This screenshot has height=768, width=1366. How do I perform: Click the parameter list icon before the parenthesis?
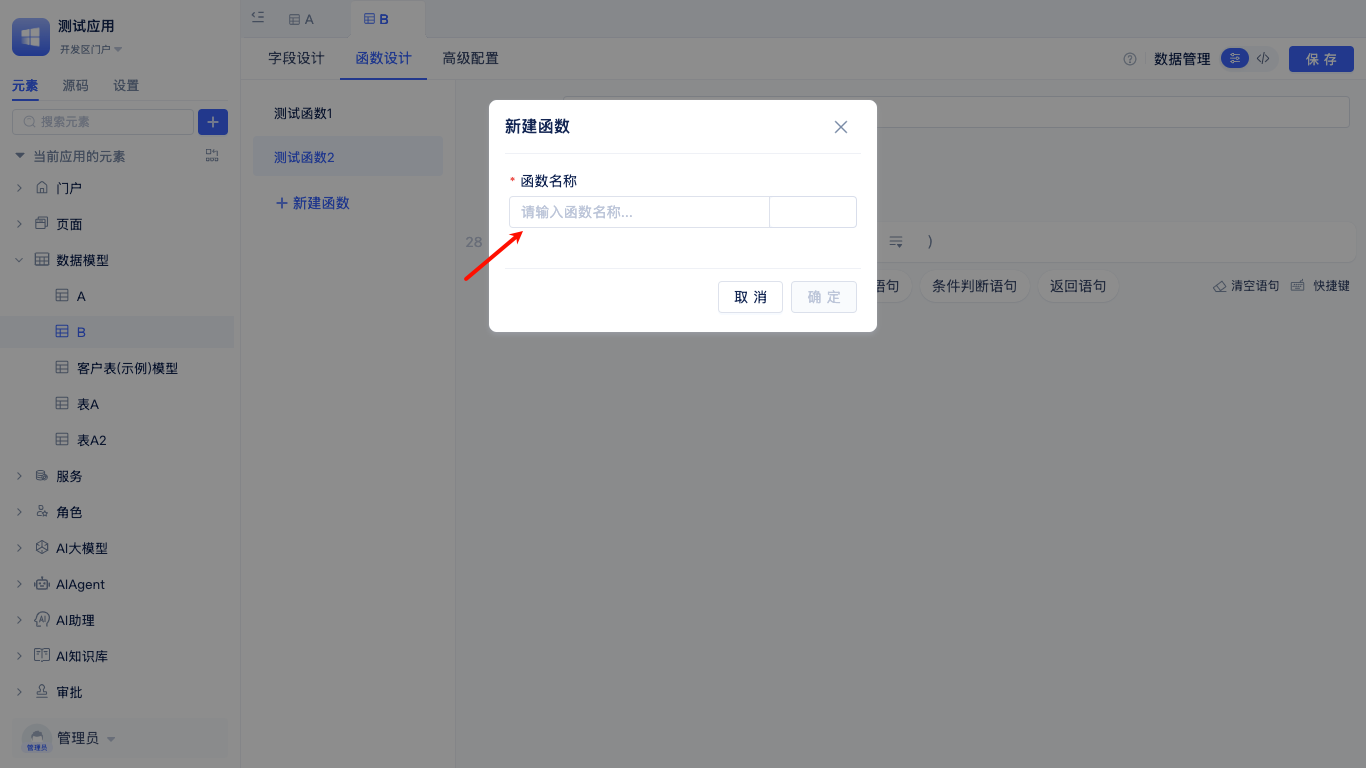pyautogui.click(x=896, y=242)
